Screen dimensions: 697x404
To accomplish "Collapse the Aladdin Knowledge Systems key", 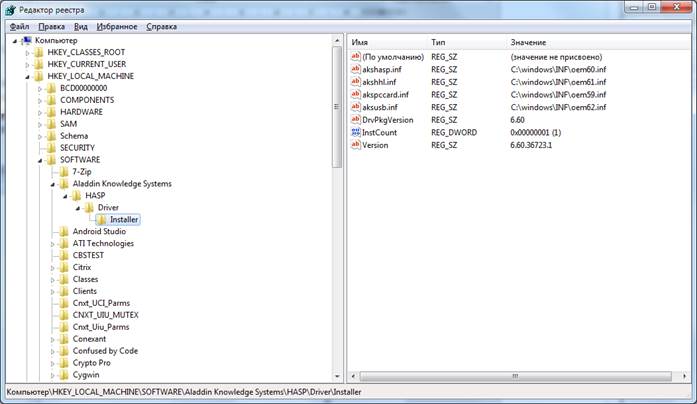I will tap(51, 184).
